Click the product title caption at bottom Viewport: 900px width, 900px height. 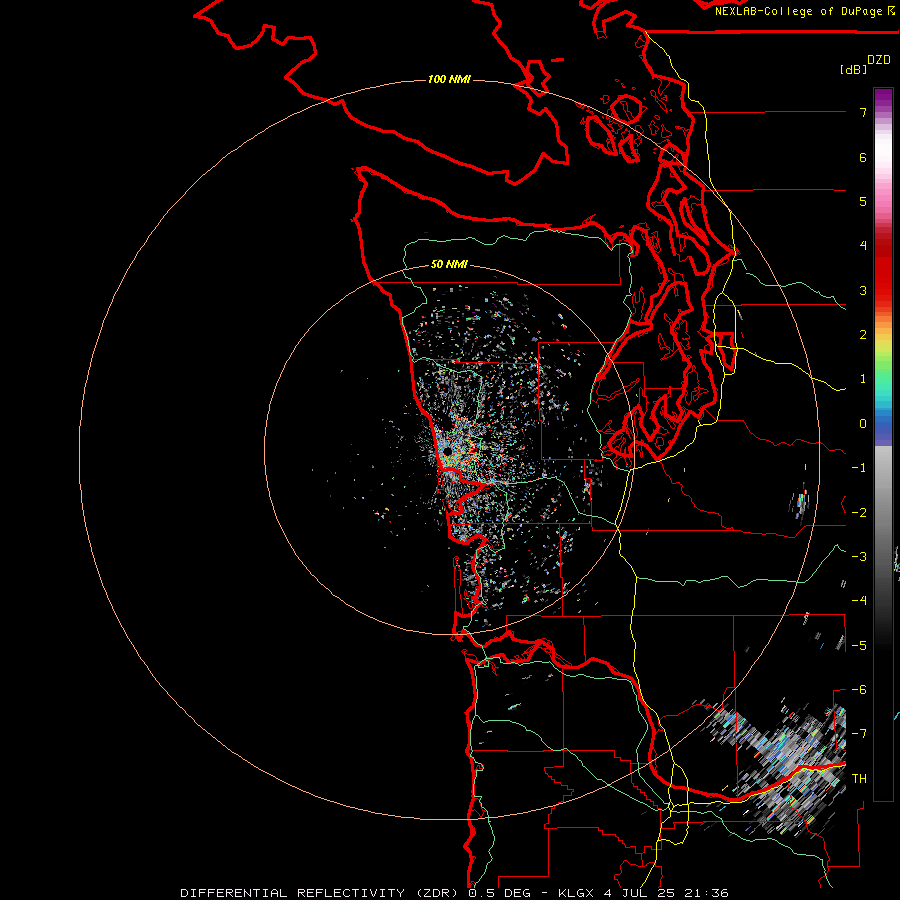pos(454,893)
